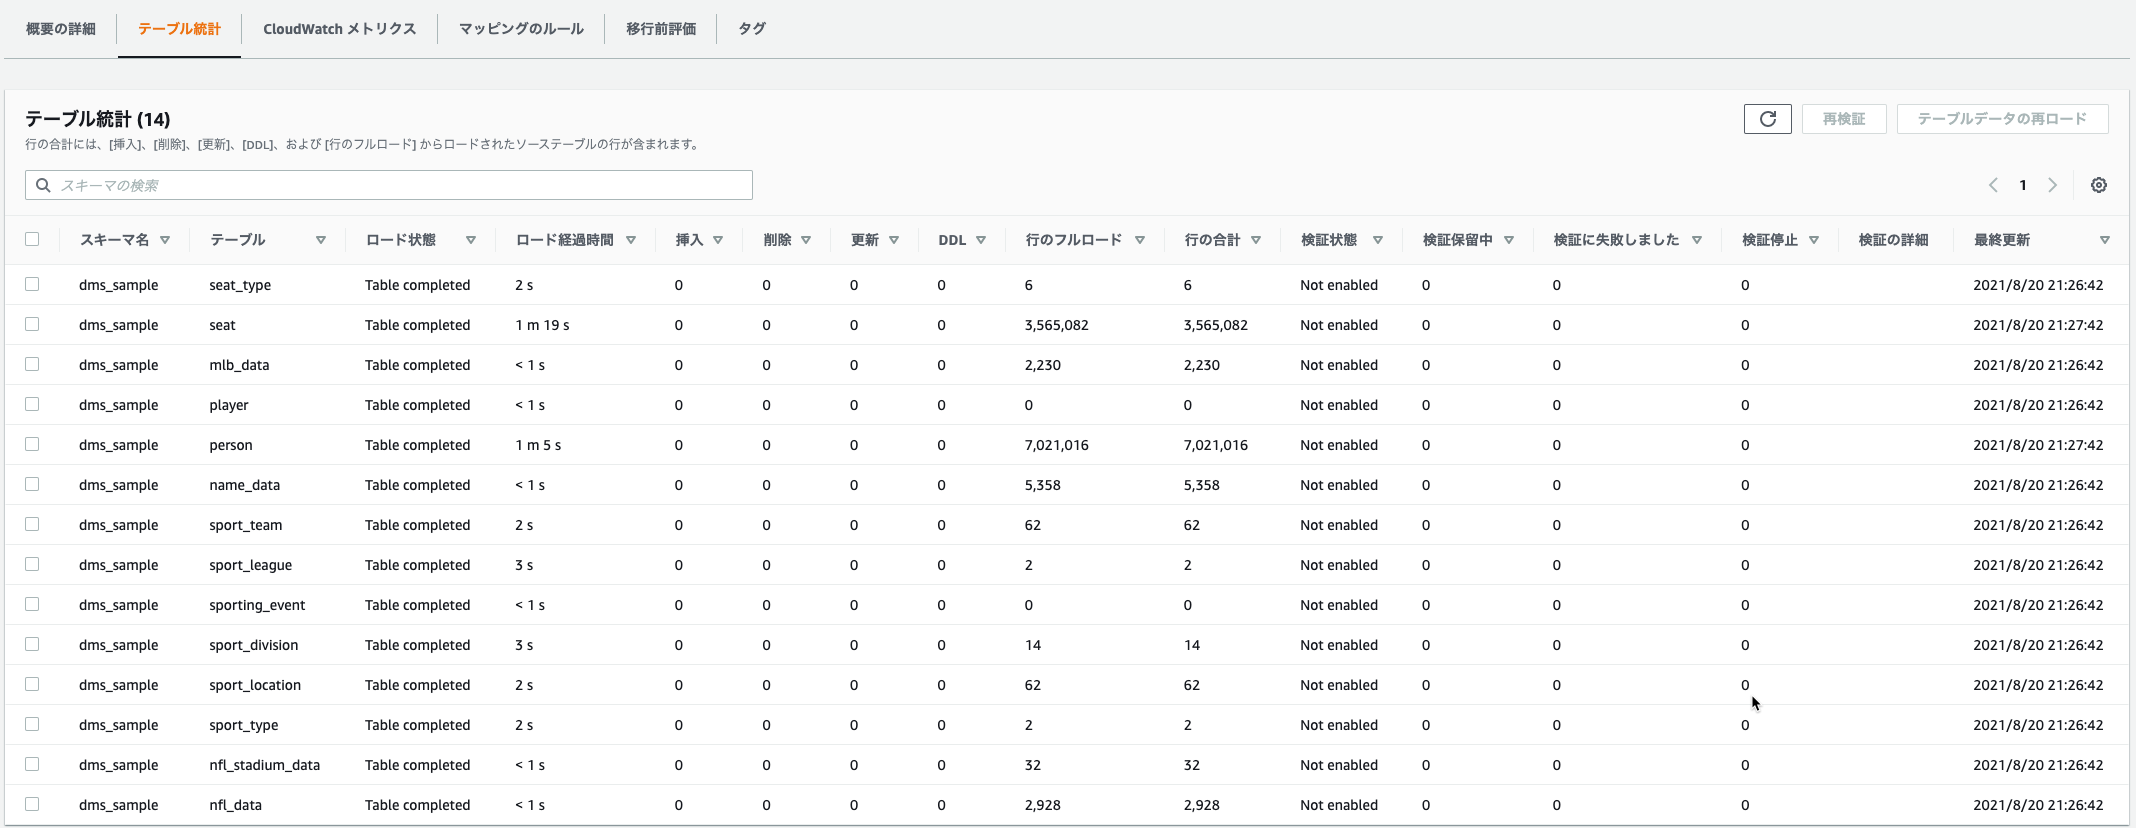Image resolution: width=2136 pixels, height=828 pixels.
Task: Sort by 行の合計 column arrow
Action: tap(1256, 240)
